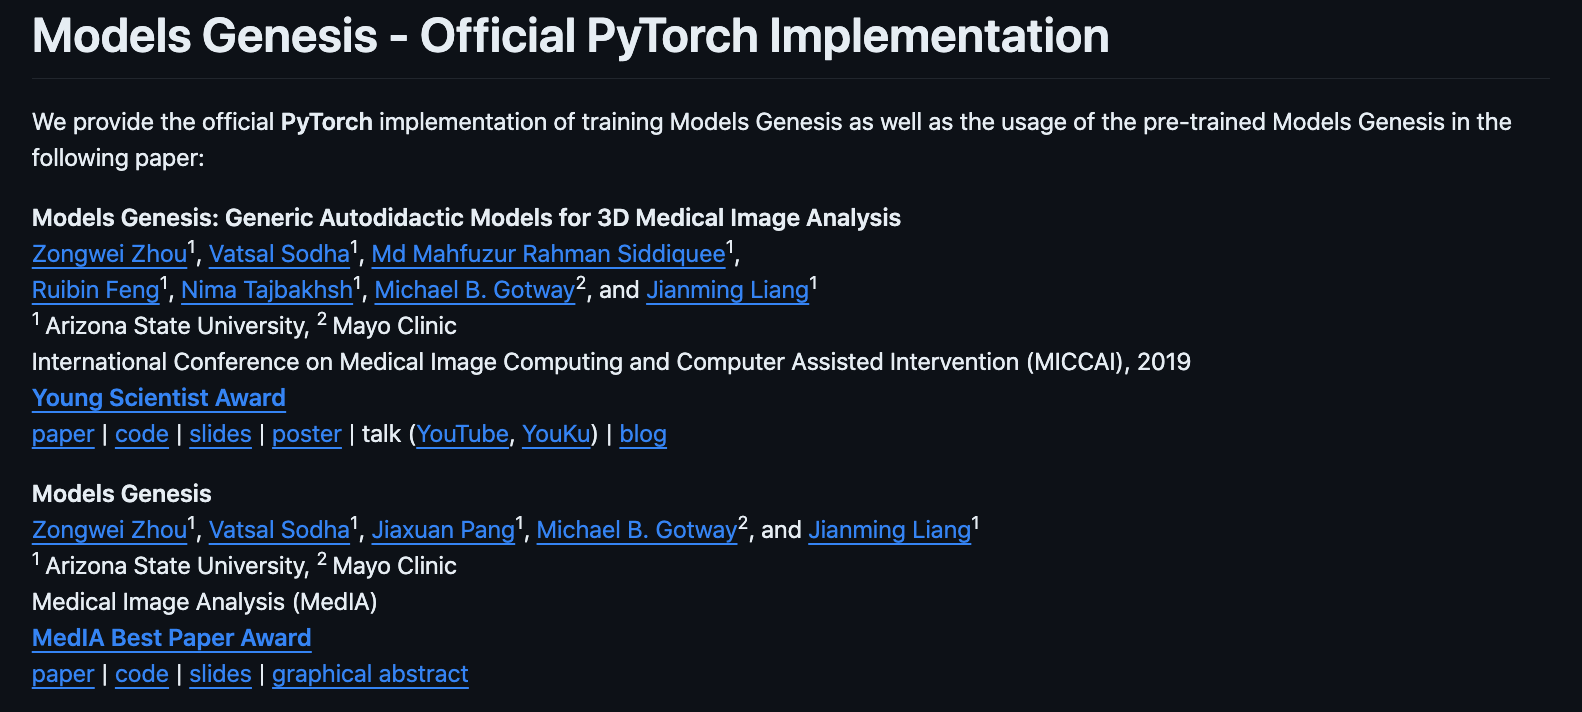Open the YouKu talk link
Image resolution: width=1582 pixels, height=712 pixels.
pos(556,434)
